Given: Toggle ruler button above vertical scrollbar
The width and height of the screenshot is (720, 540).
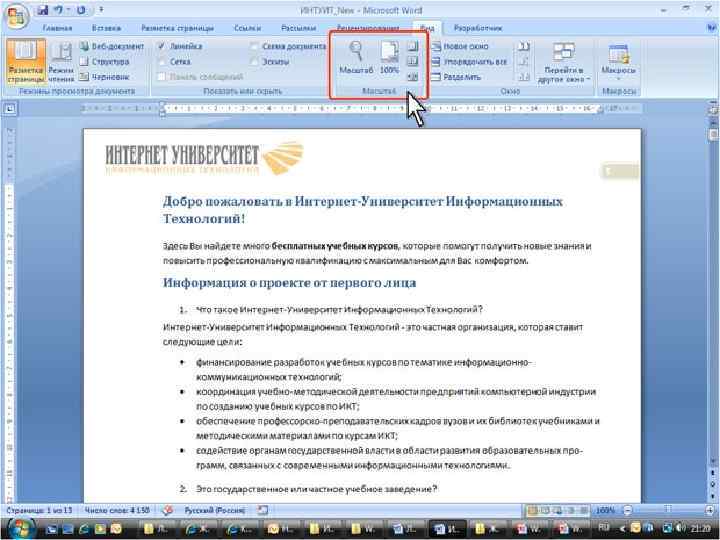Looking at the screenshot, I should tap(713, 110).
